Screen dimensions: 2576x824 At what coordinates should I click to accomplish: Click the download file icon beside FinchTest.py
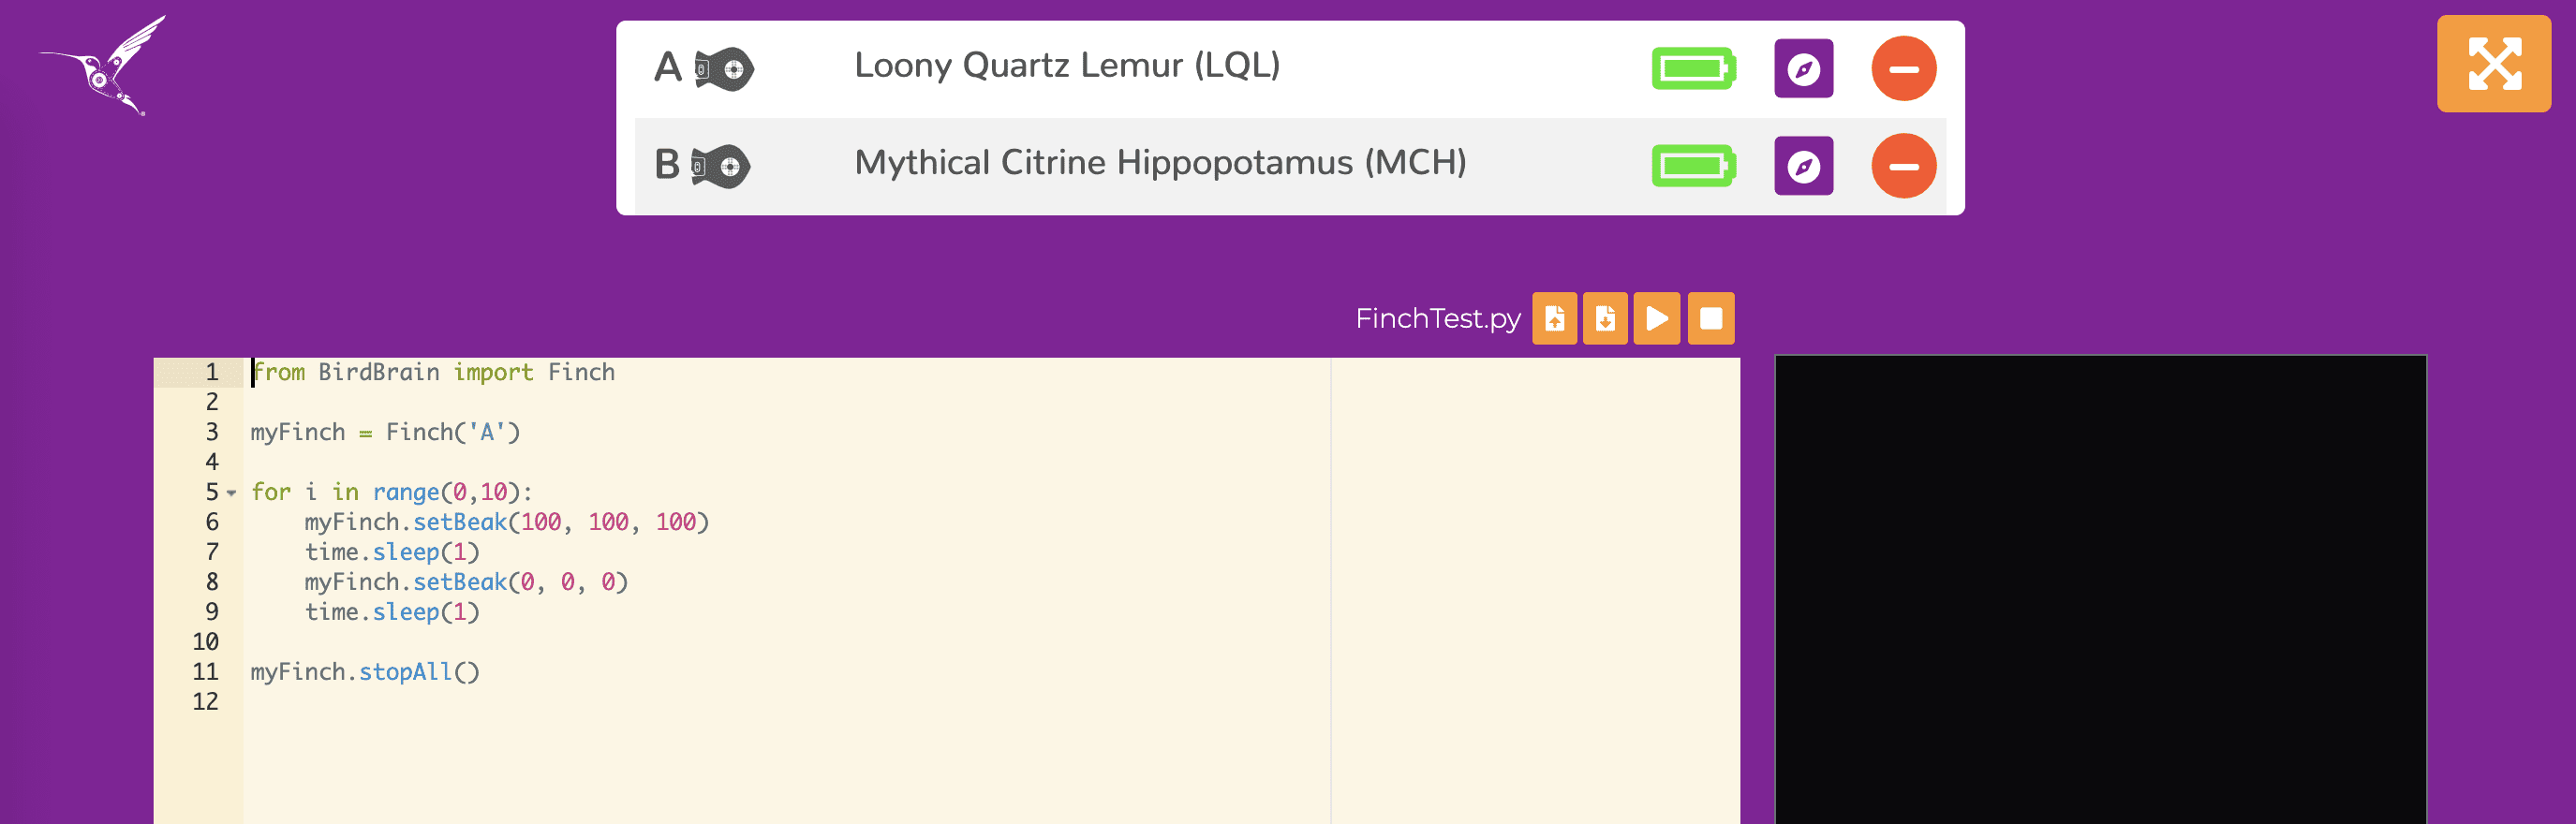click(x=1605, y=319)
